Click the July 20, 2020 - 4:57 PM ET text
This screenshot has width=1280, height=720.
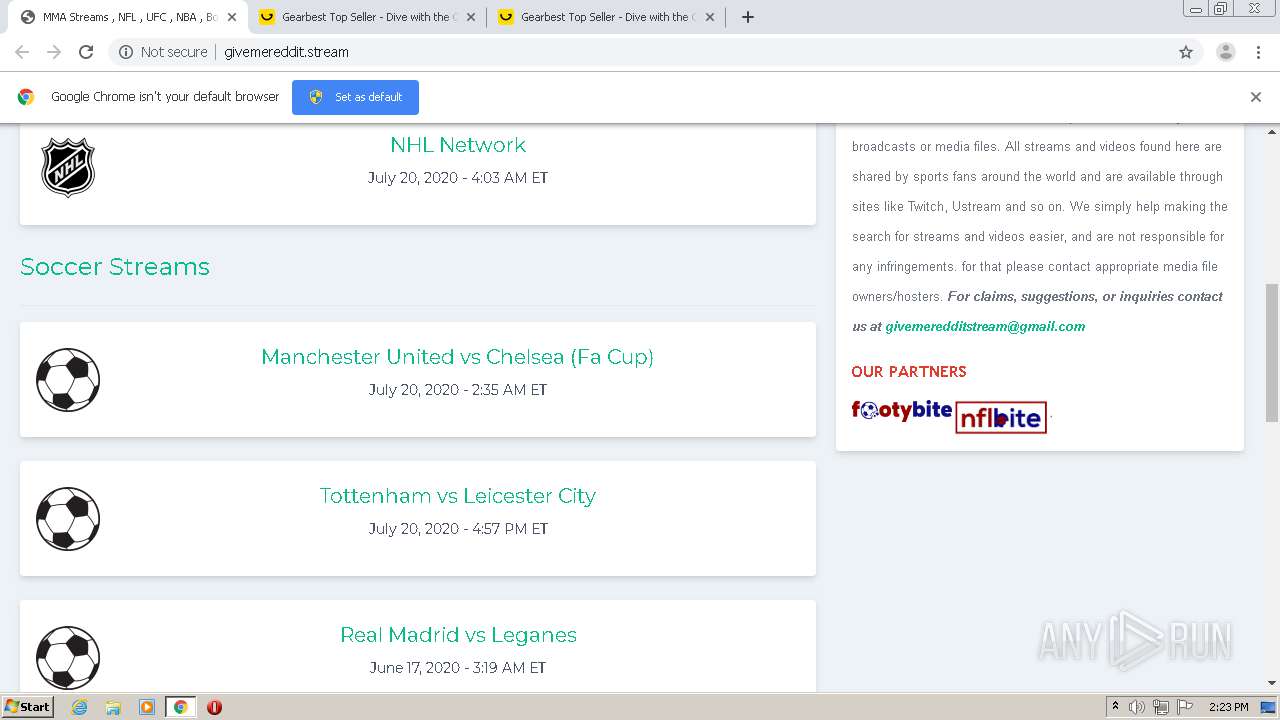458,529
